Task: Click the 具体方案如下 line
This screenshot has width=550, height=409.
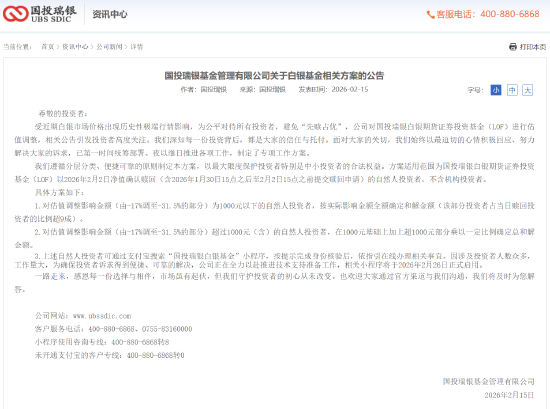Action: click(x=59, y=193)
